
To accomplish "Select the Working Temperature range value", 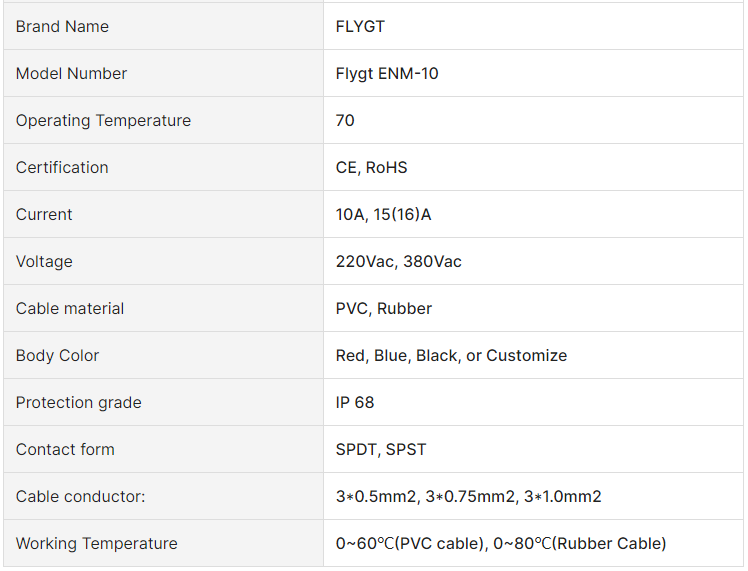I will click(500, 544).
